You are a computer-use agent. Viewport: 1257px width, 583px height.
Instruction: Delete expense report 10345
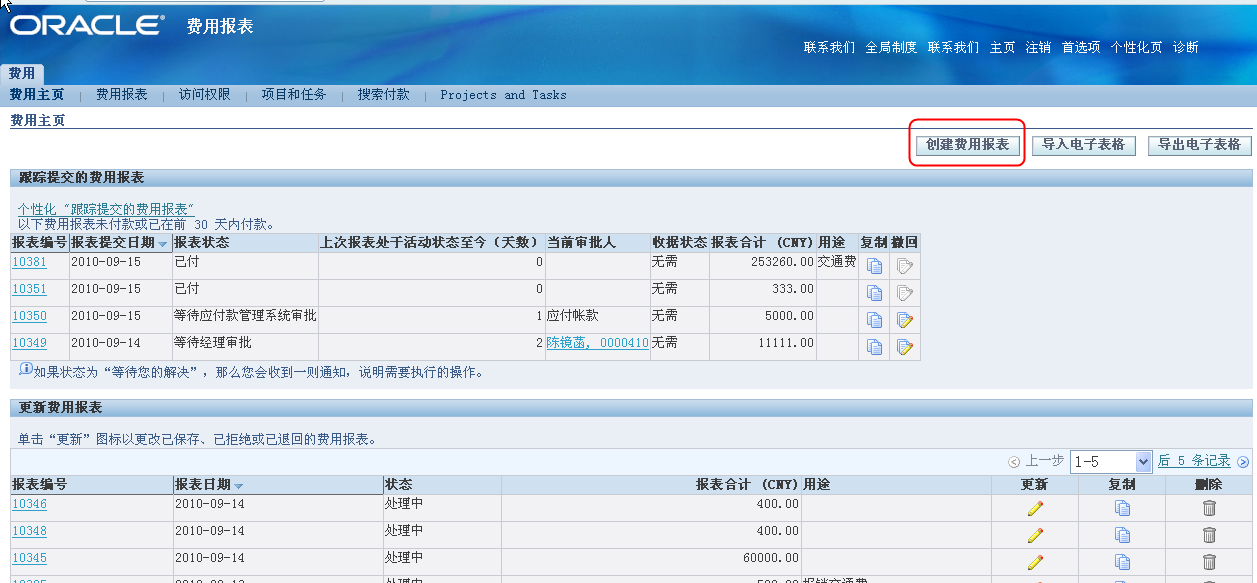[x=1209, y=560]
